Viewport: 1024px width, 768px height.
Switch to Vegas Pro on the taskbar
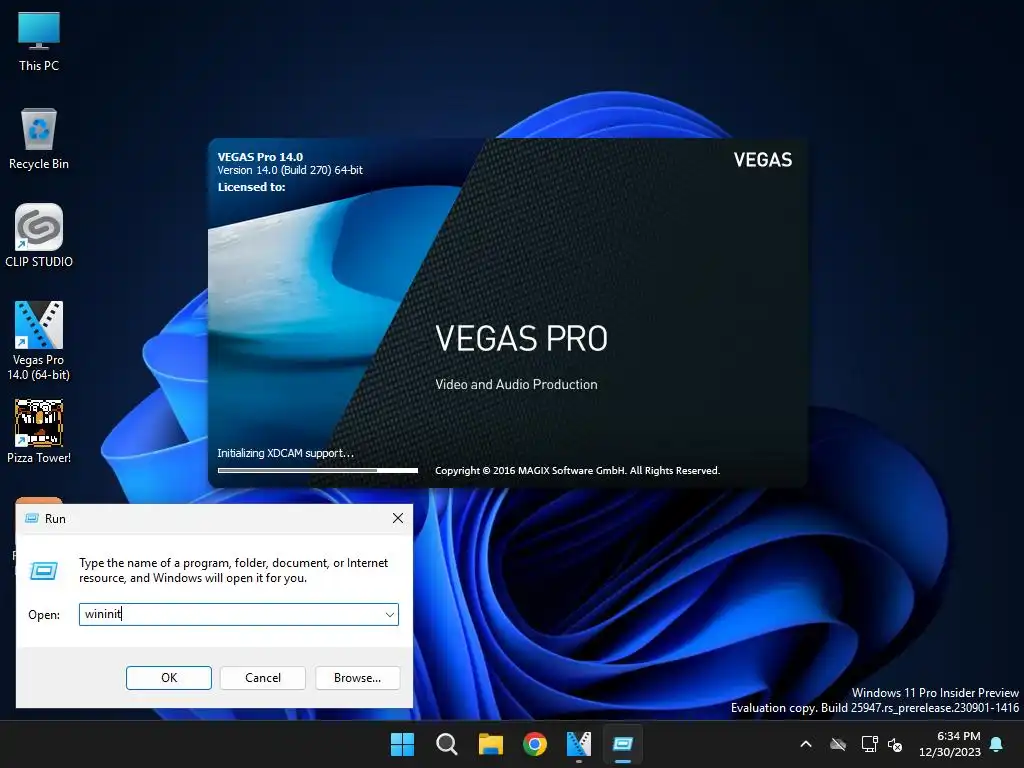tap(579, 744)
